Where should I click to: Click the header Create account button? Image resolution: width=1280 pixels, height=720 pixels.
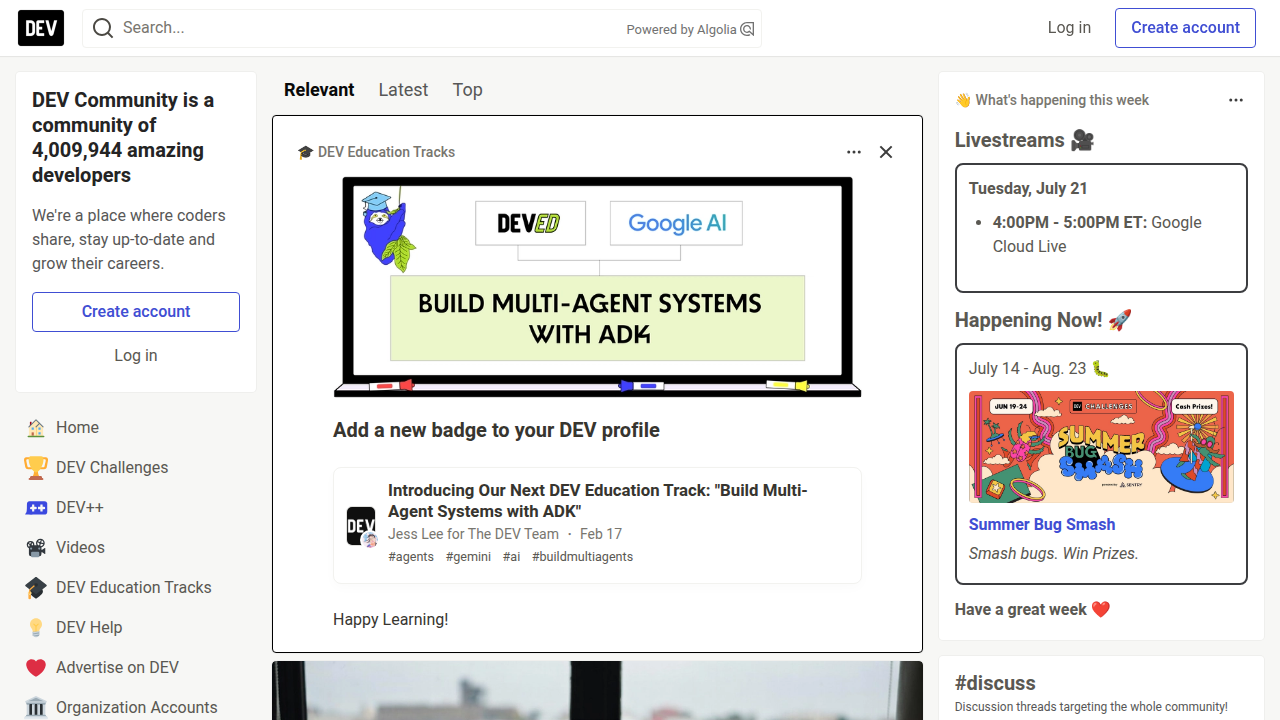click(1185, 28)
